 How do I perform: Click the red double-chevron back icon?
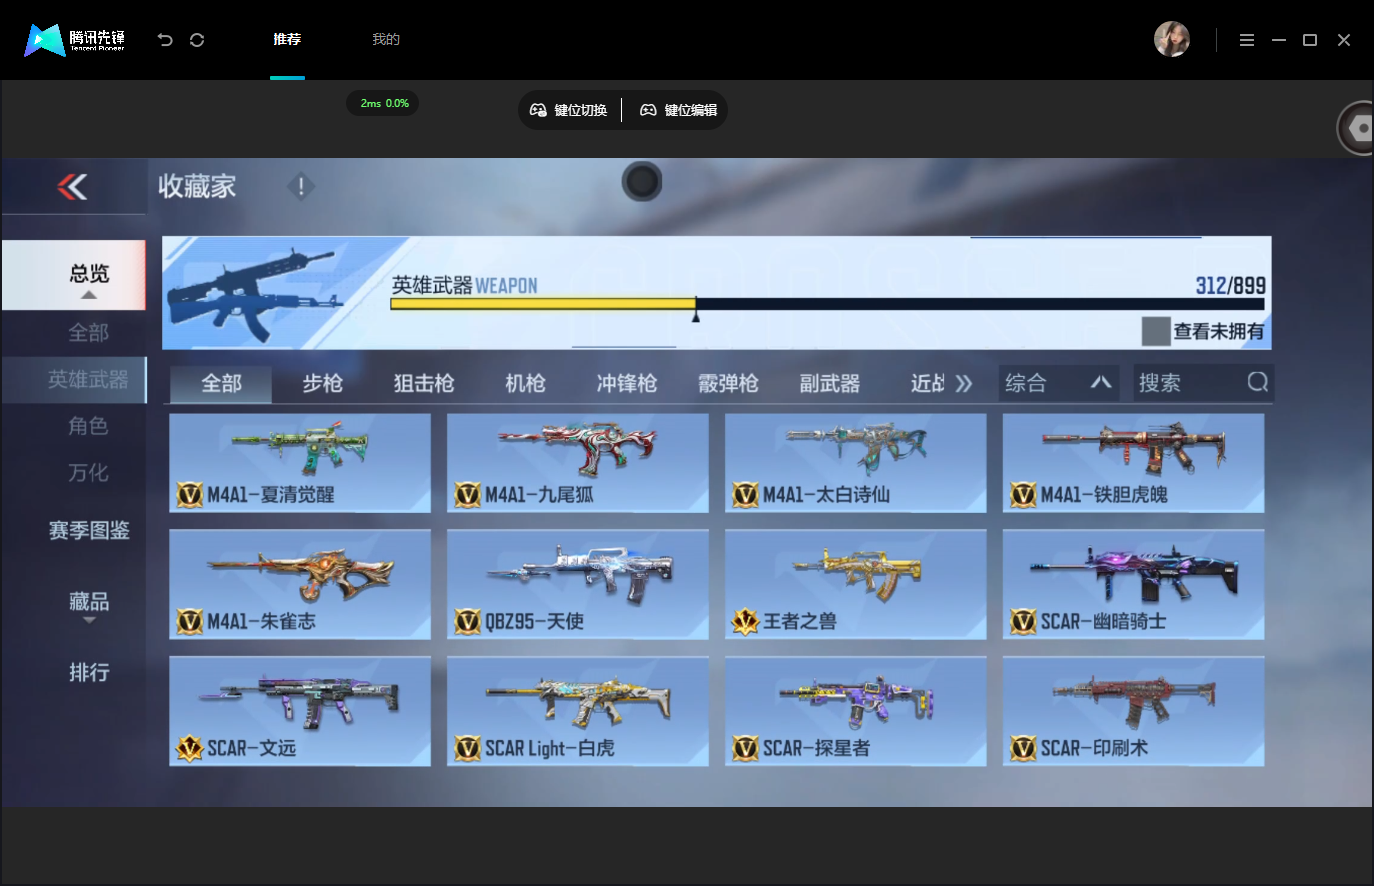coord(72,186)
